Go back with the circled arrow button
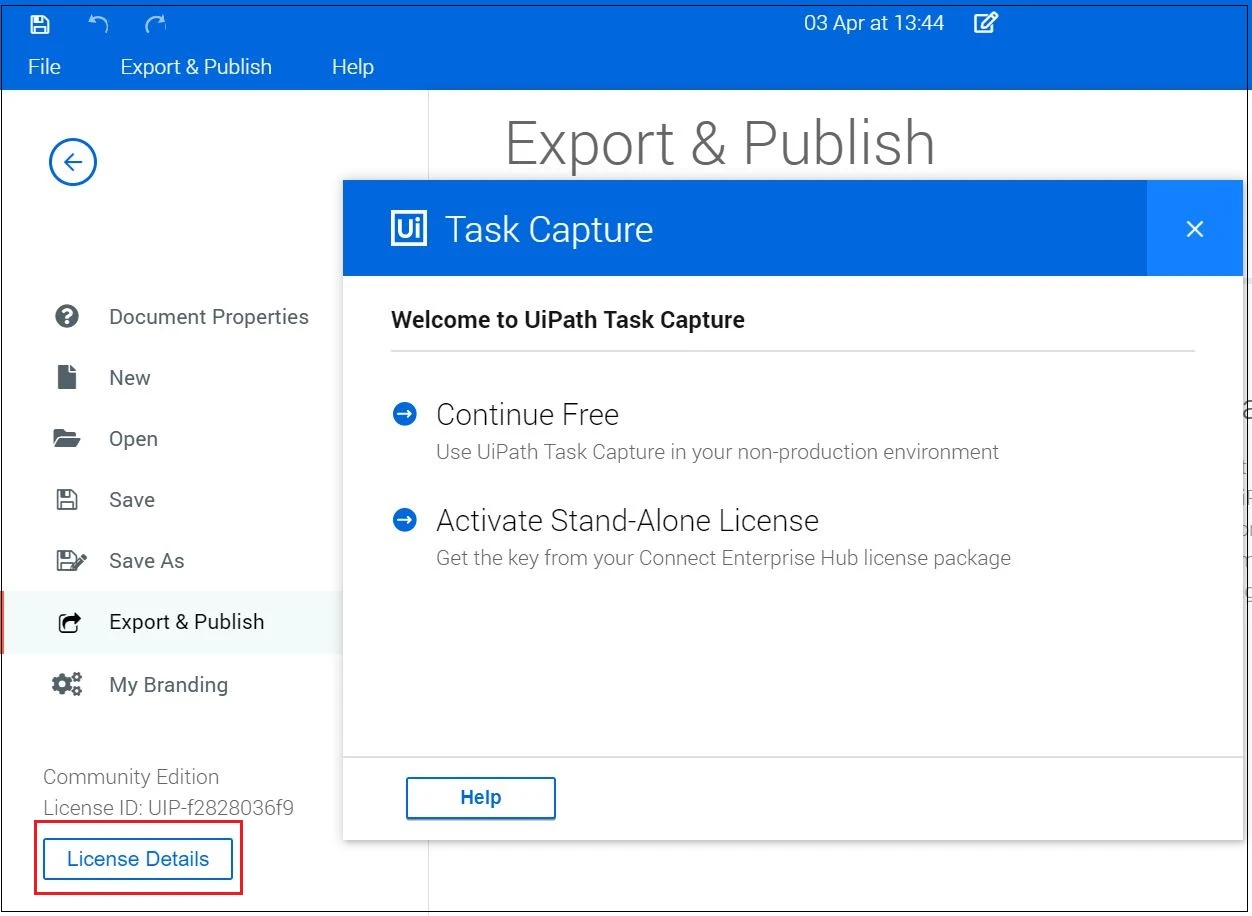 pyautogui.click(x=73, y=162)
